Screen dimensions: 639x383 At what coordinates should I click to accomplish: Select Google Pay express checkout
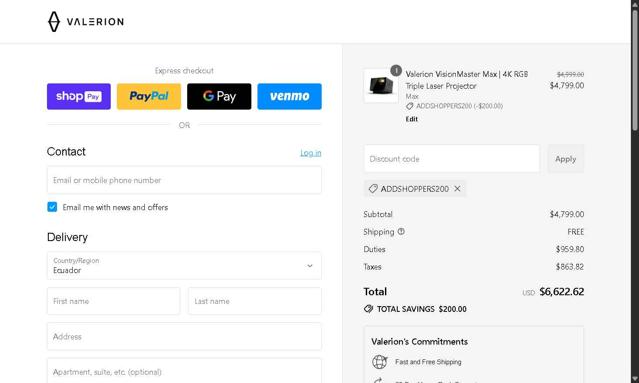tap(219, 97)
